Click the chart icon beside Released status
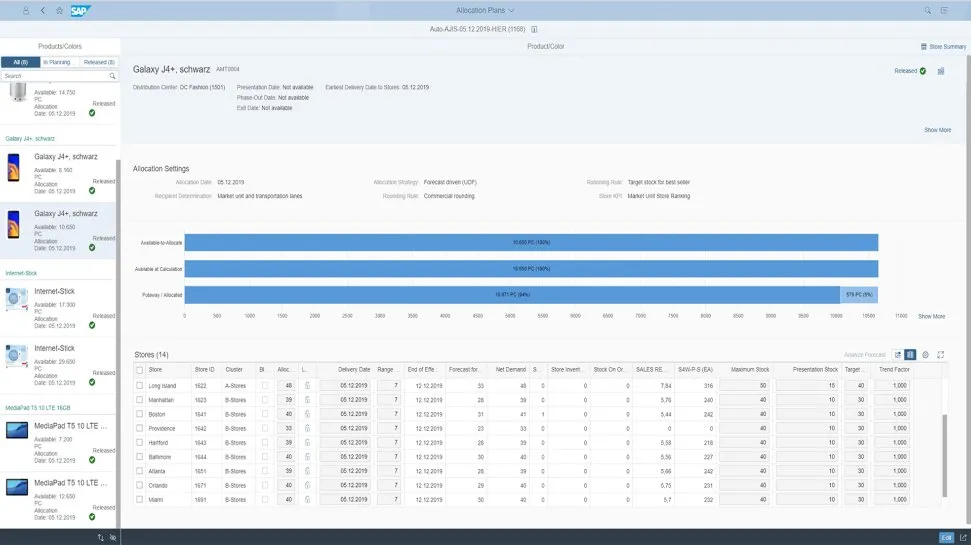 [941, 71]
